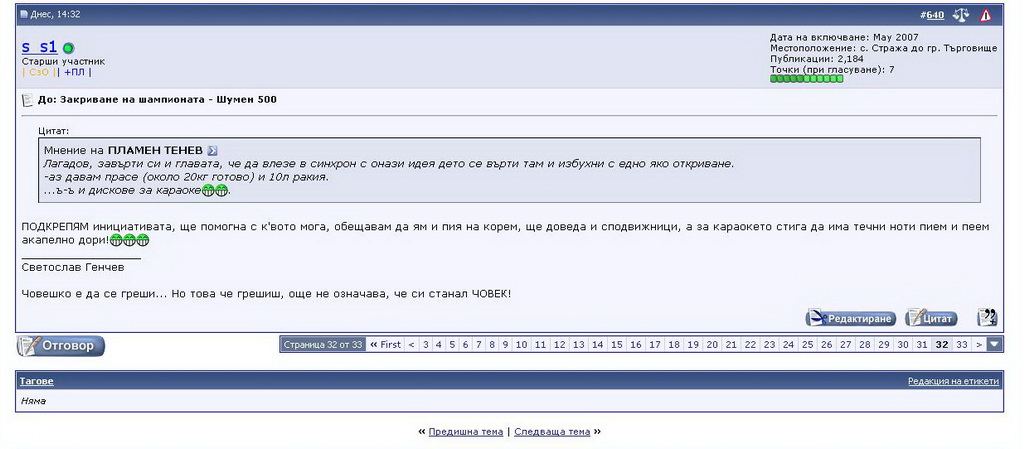Click post title 'До: Закриване на шампионата - Шумен 500'
This screenshot has height=449, width=1024.
click(157, 100)
